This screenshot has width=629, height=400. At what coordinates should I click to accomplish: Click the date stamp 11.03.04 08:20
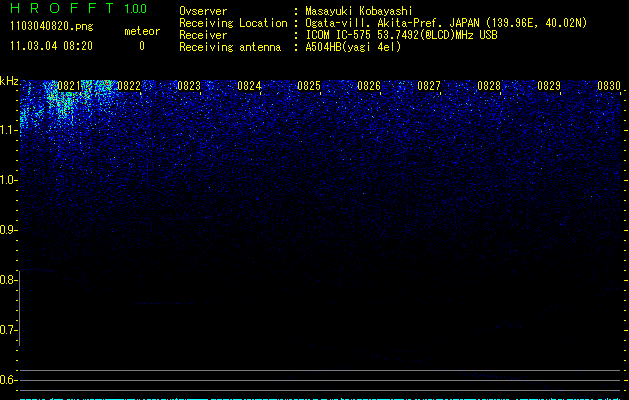click(51, 46)
